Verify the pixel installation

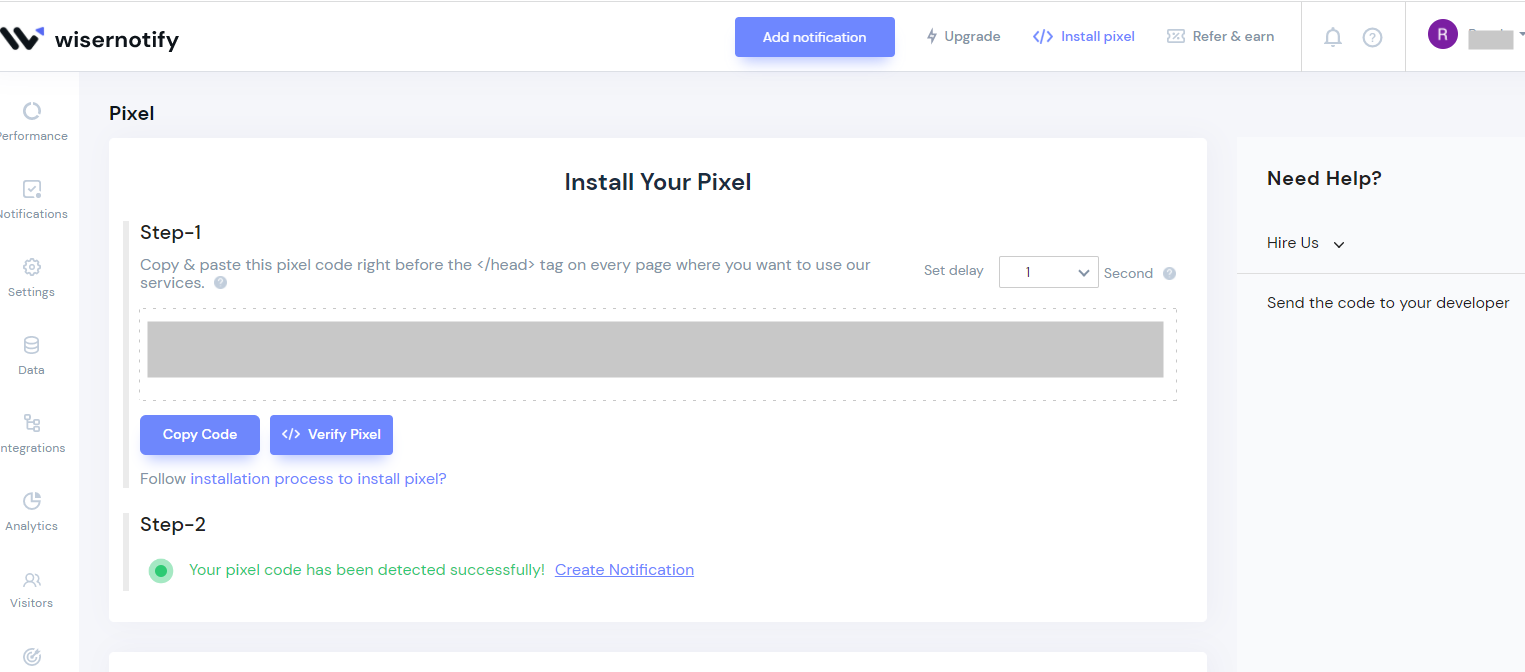pos(331,434)
